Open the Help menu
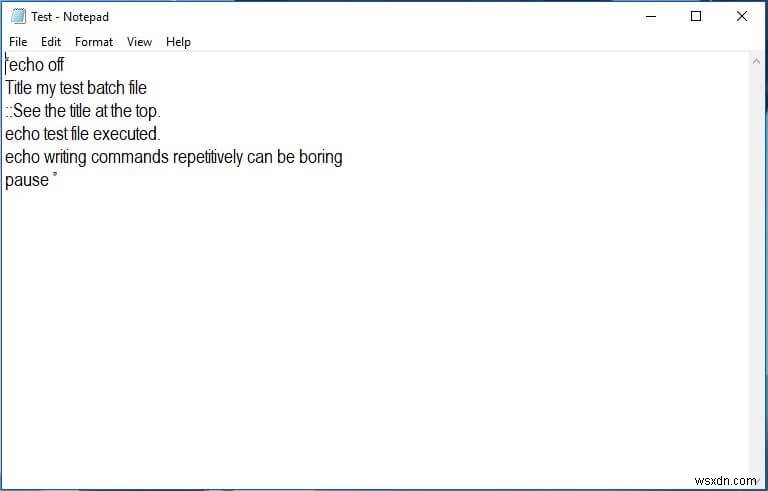The width and height of the screenshot is (768, 491). [178, 42]
